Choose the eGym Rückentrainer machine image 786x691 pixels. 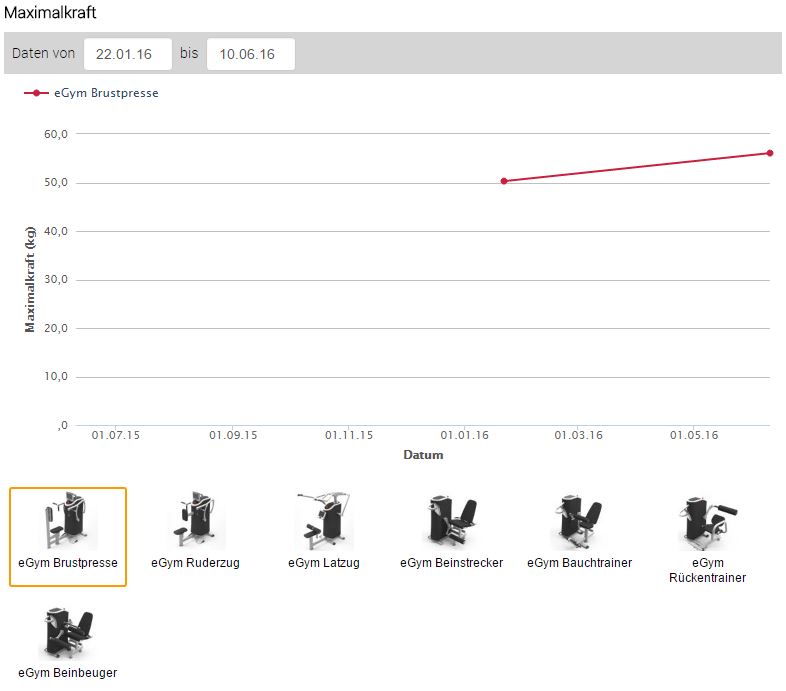[x=707, y=520]
